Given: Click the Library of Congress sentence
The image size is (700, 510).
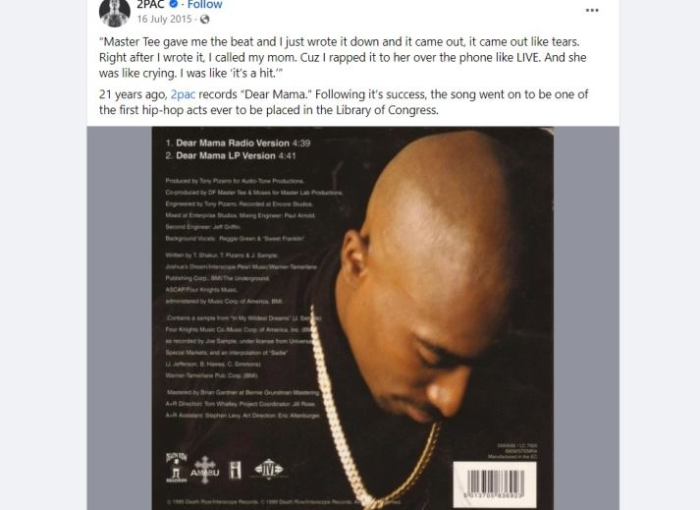Looking at the screenshot, I should [x=344, y=102].
